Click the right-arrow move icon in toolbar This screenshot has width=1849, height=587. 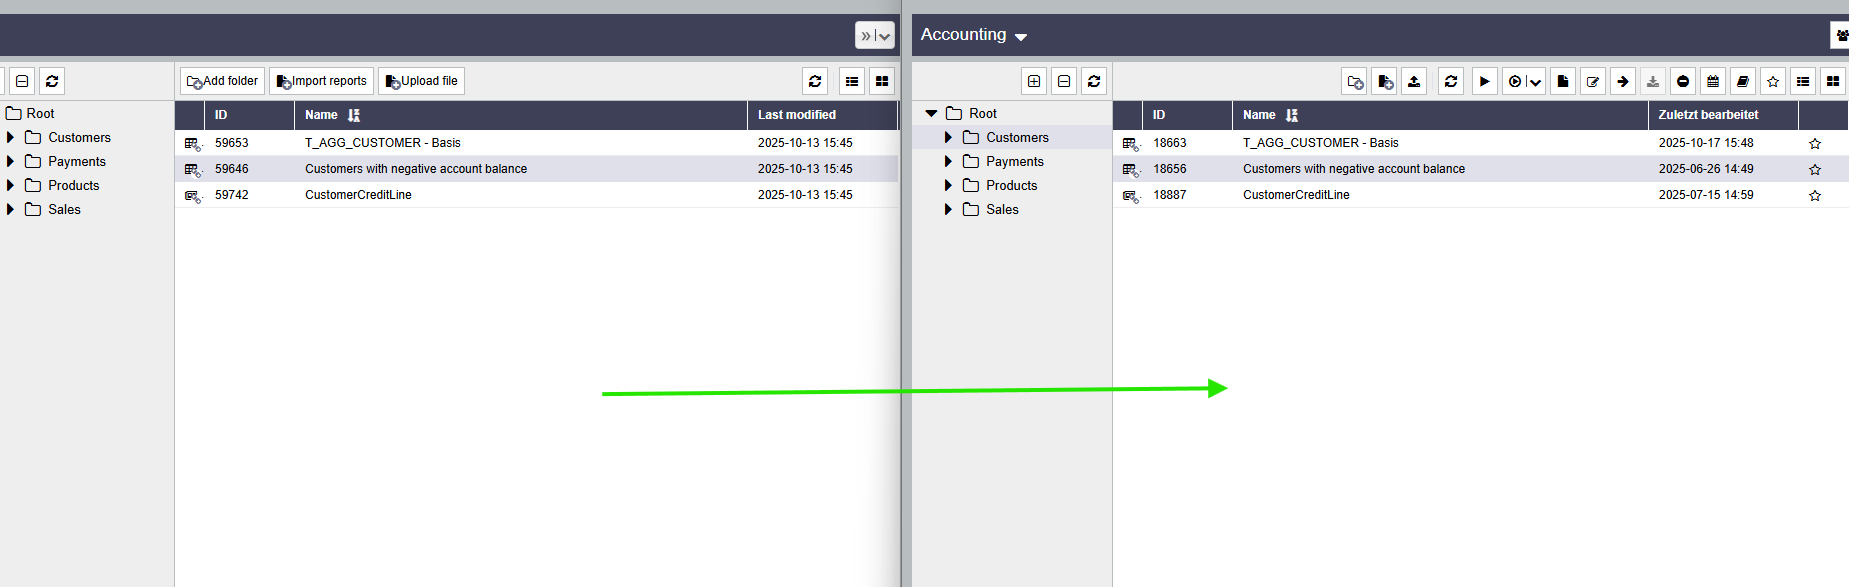coord(1623,82)
